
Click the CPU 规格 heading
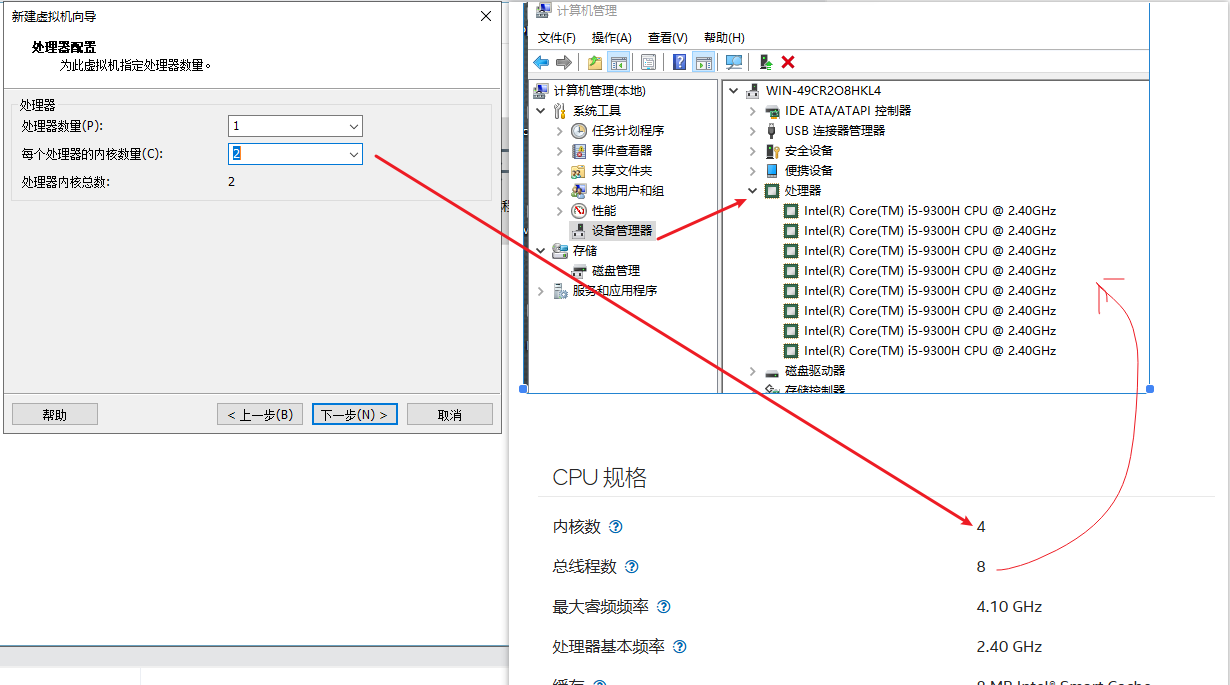click(x=600, y=478)
